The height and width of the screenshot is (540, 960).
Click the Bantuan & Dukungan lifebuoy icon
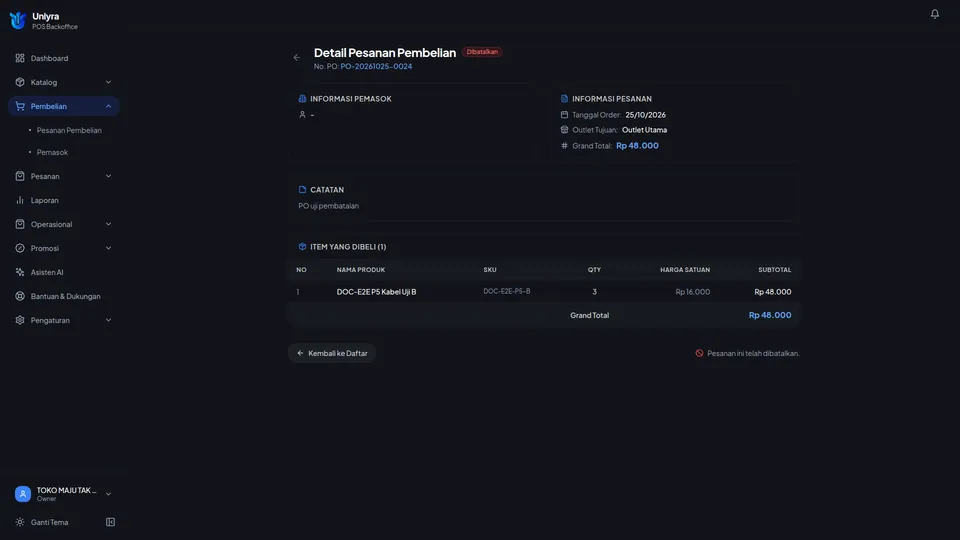20,296
